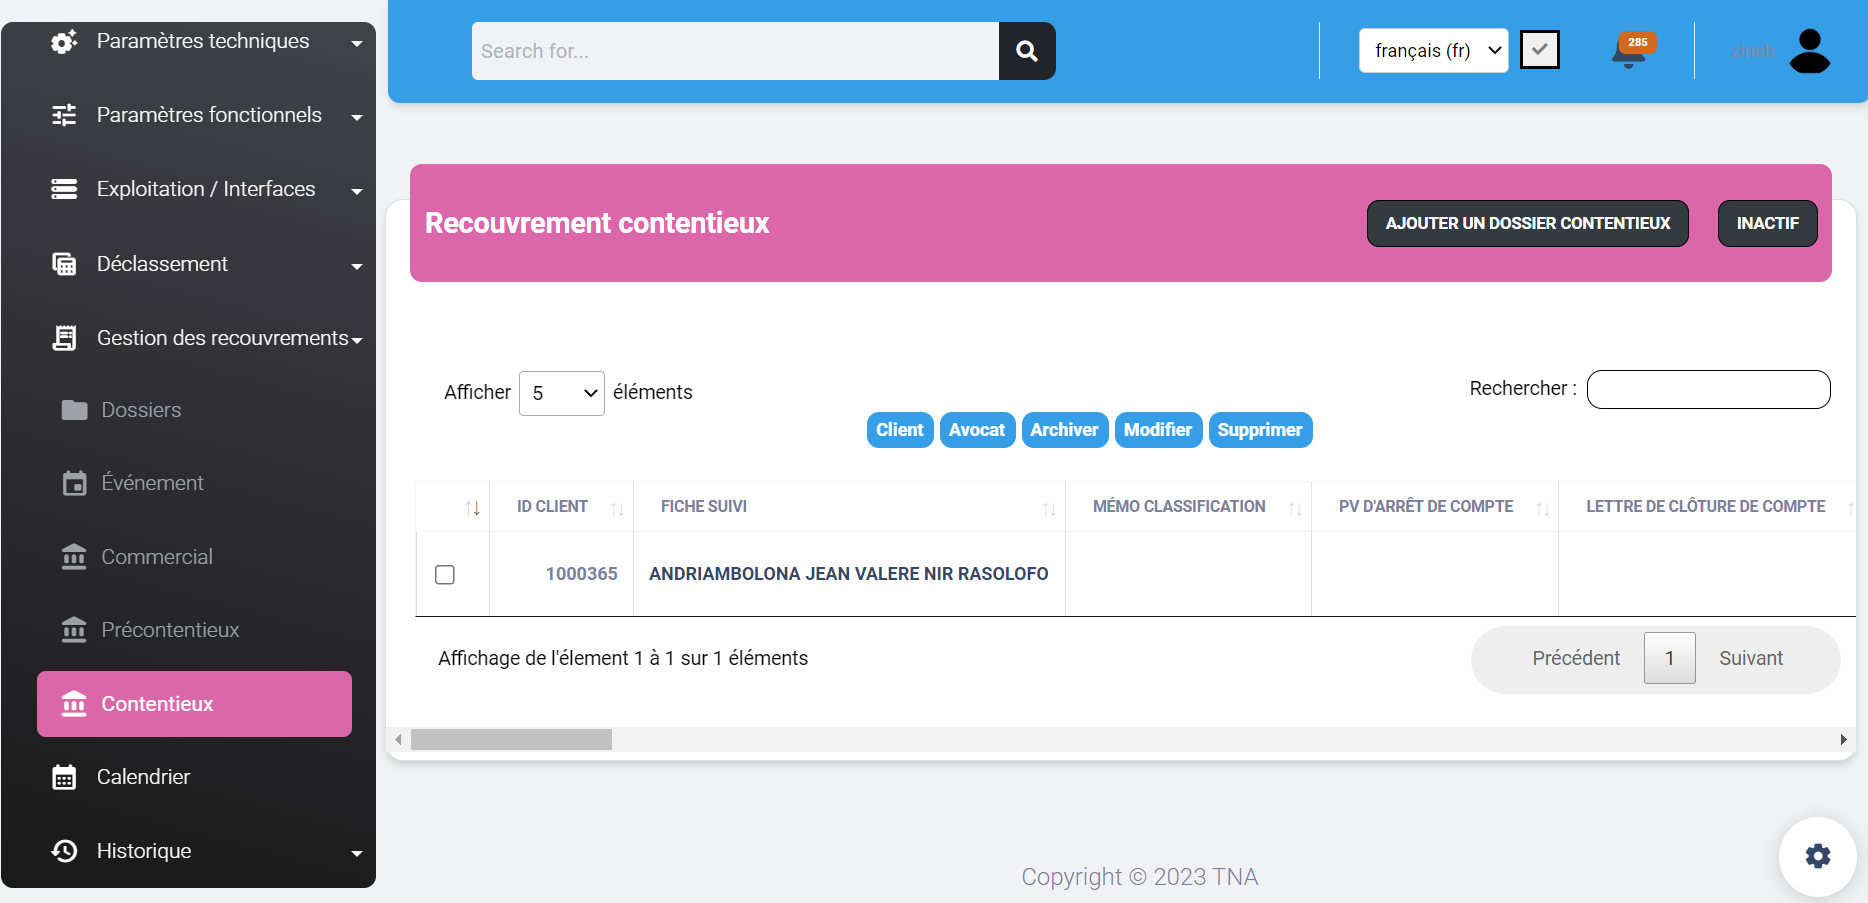Tick the checkbox for client 1000365
The height and width of the screenshot is (903, 1868).
tap(445, 575)
